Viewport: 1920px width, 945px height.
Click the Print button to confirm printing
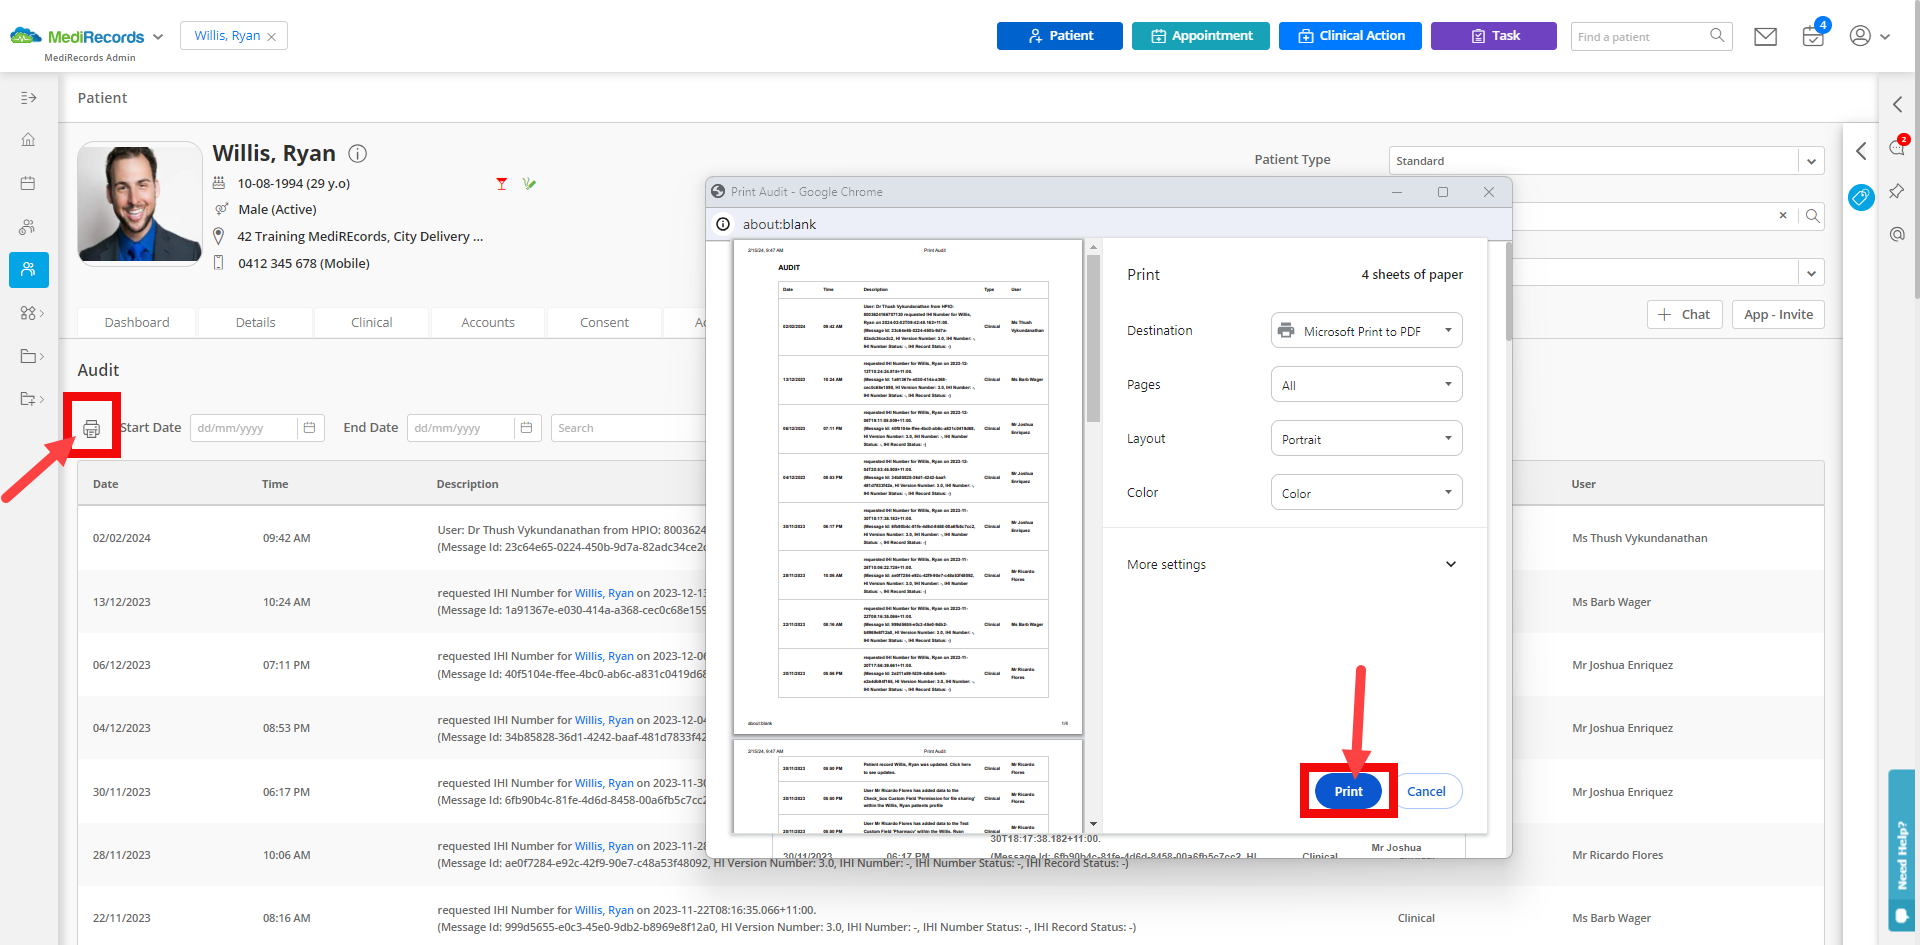coord(1347,791)
